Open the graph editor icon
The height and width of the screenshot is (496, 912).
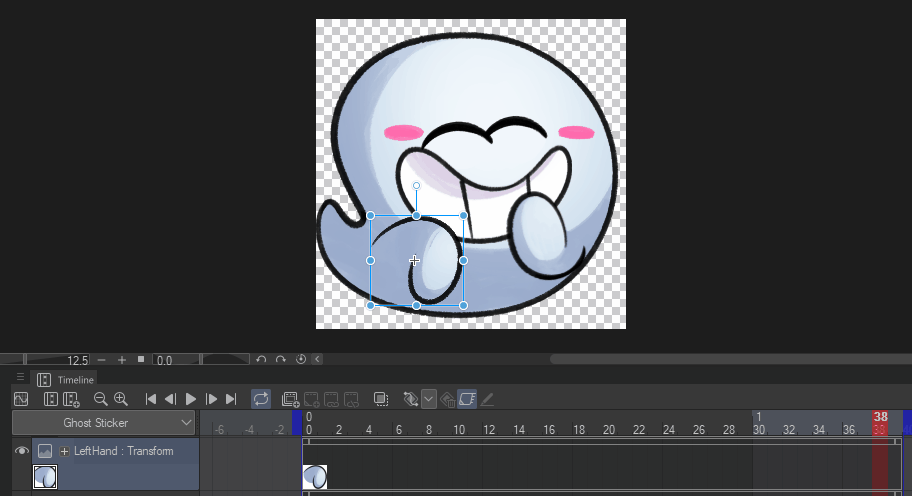(x=20, y=399)
